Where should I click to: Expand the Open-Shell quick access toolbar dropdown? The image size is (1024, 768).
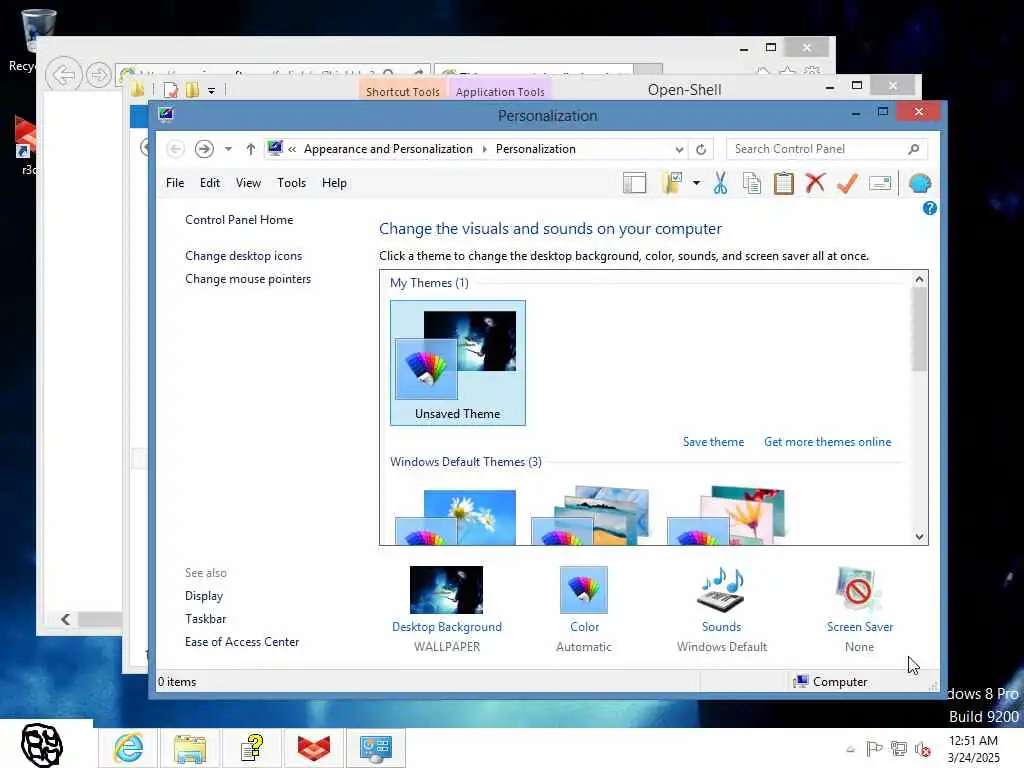coord(212,91)
